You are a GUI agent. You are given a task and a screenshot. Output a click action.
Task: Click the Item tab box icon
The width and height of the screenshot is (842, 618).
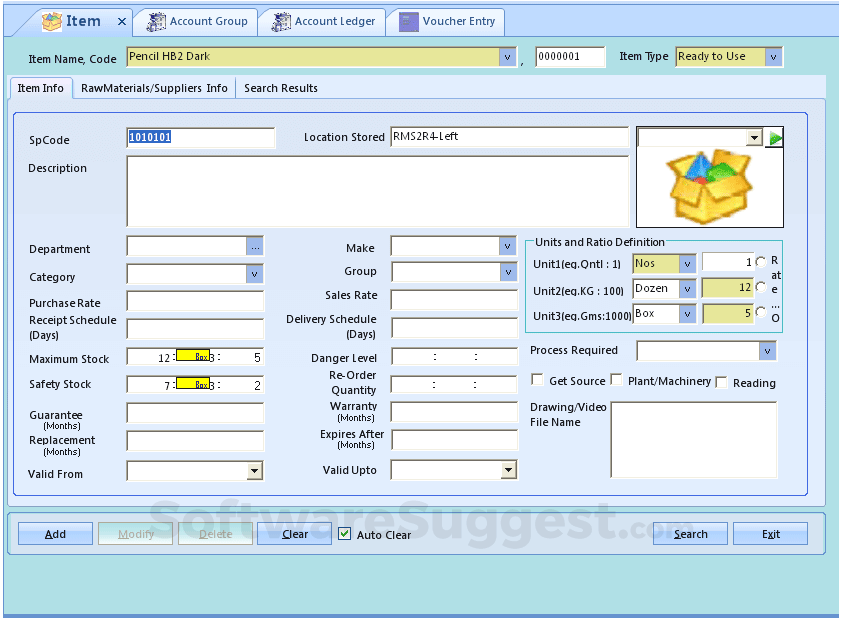52,21
